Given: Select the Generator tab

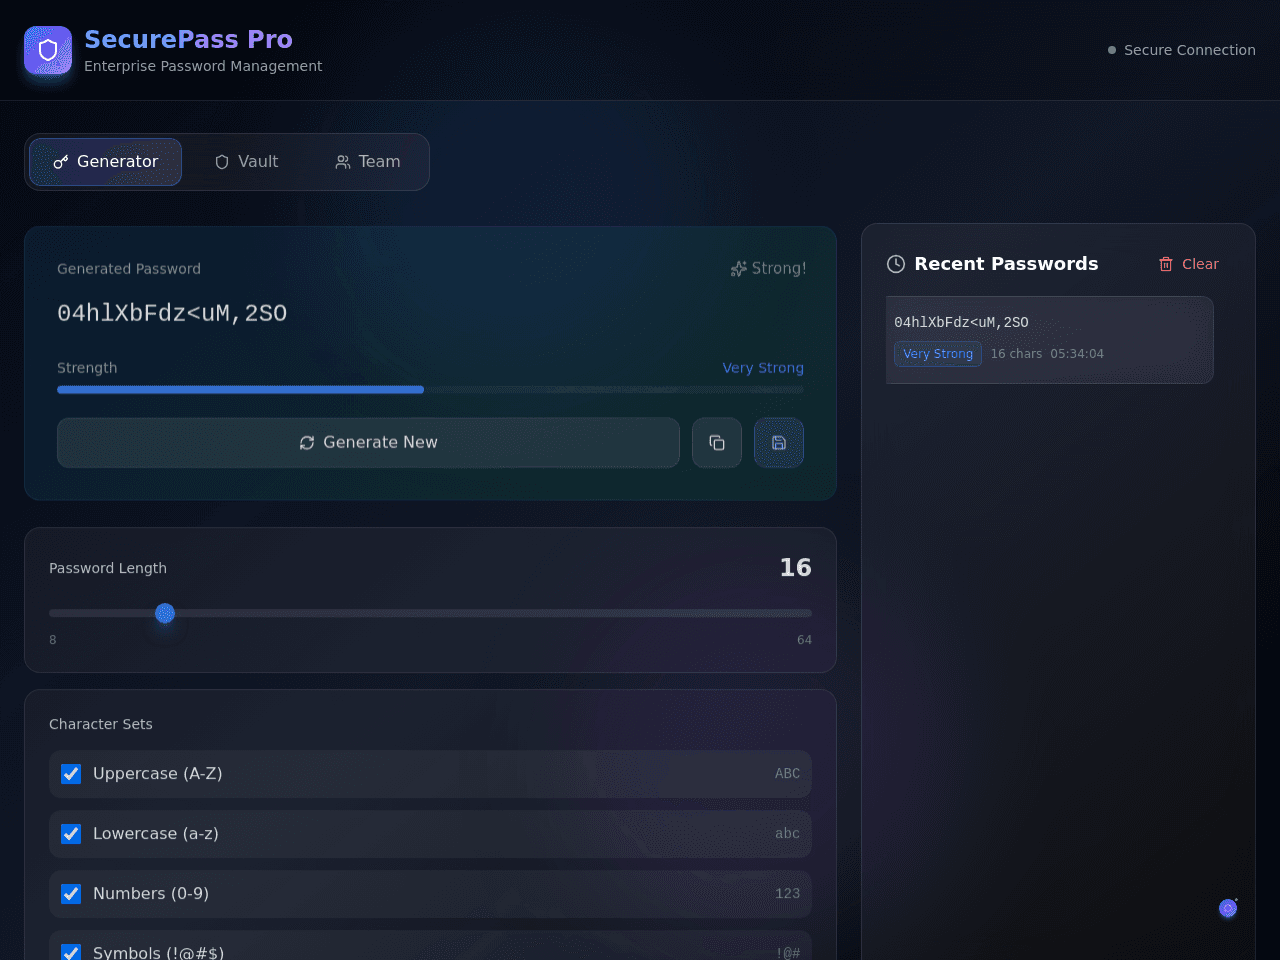Looking at the screenshot, I should tap(105, 162).
